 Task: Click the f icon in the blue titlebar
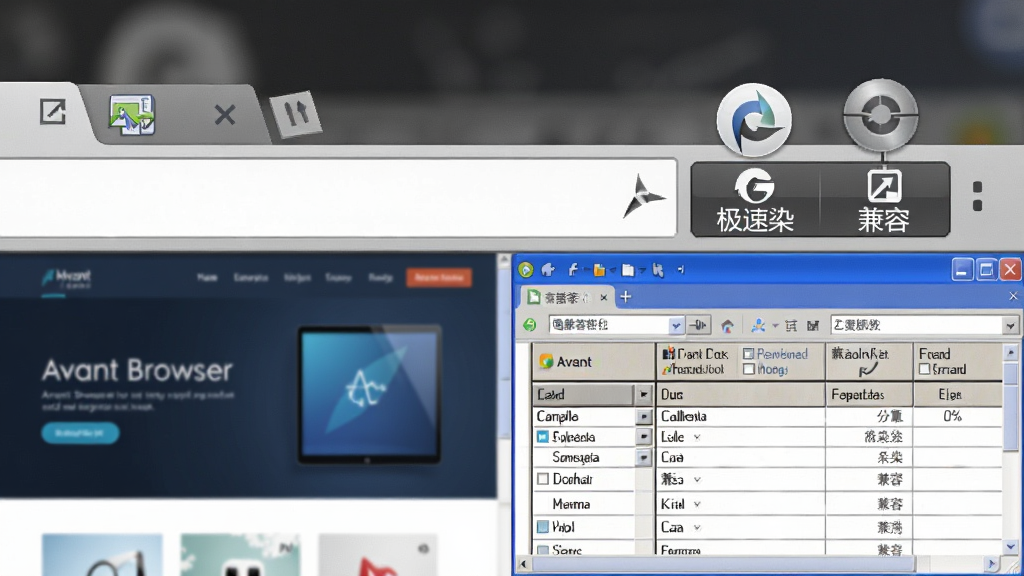[x=573, y=269]
